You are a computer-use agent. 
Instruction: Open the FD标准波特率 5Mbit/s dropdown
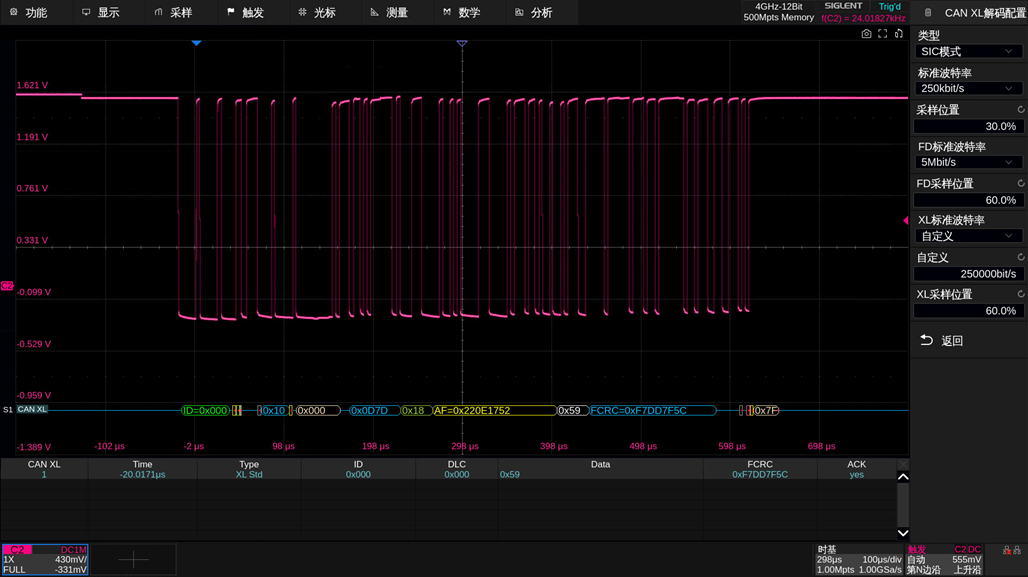[968, 162]
